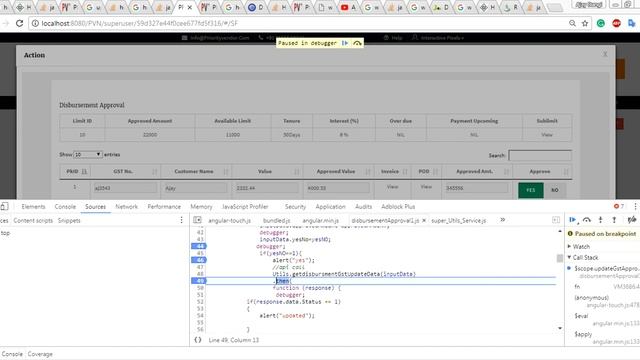View the Invoice for Ajay's row
Image resolution: width=640 pixels, height=360 pixels.
click(392, 187)
